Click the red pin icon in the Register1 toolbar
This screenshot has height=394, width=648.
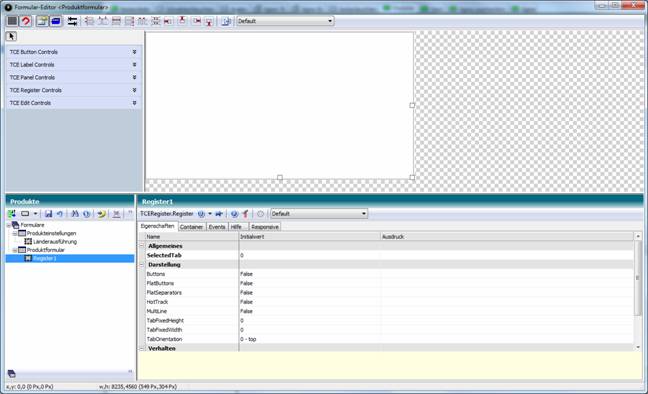245,214
